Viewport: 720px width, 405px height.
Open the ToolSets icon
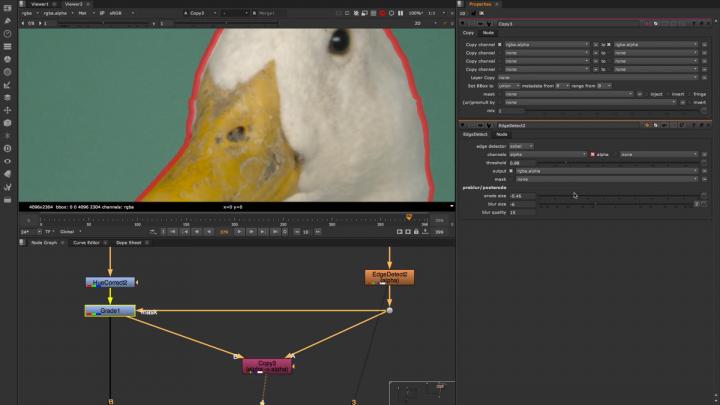7,187
